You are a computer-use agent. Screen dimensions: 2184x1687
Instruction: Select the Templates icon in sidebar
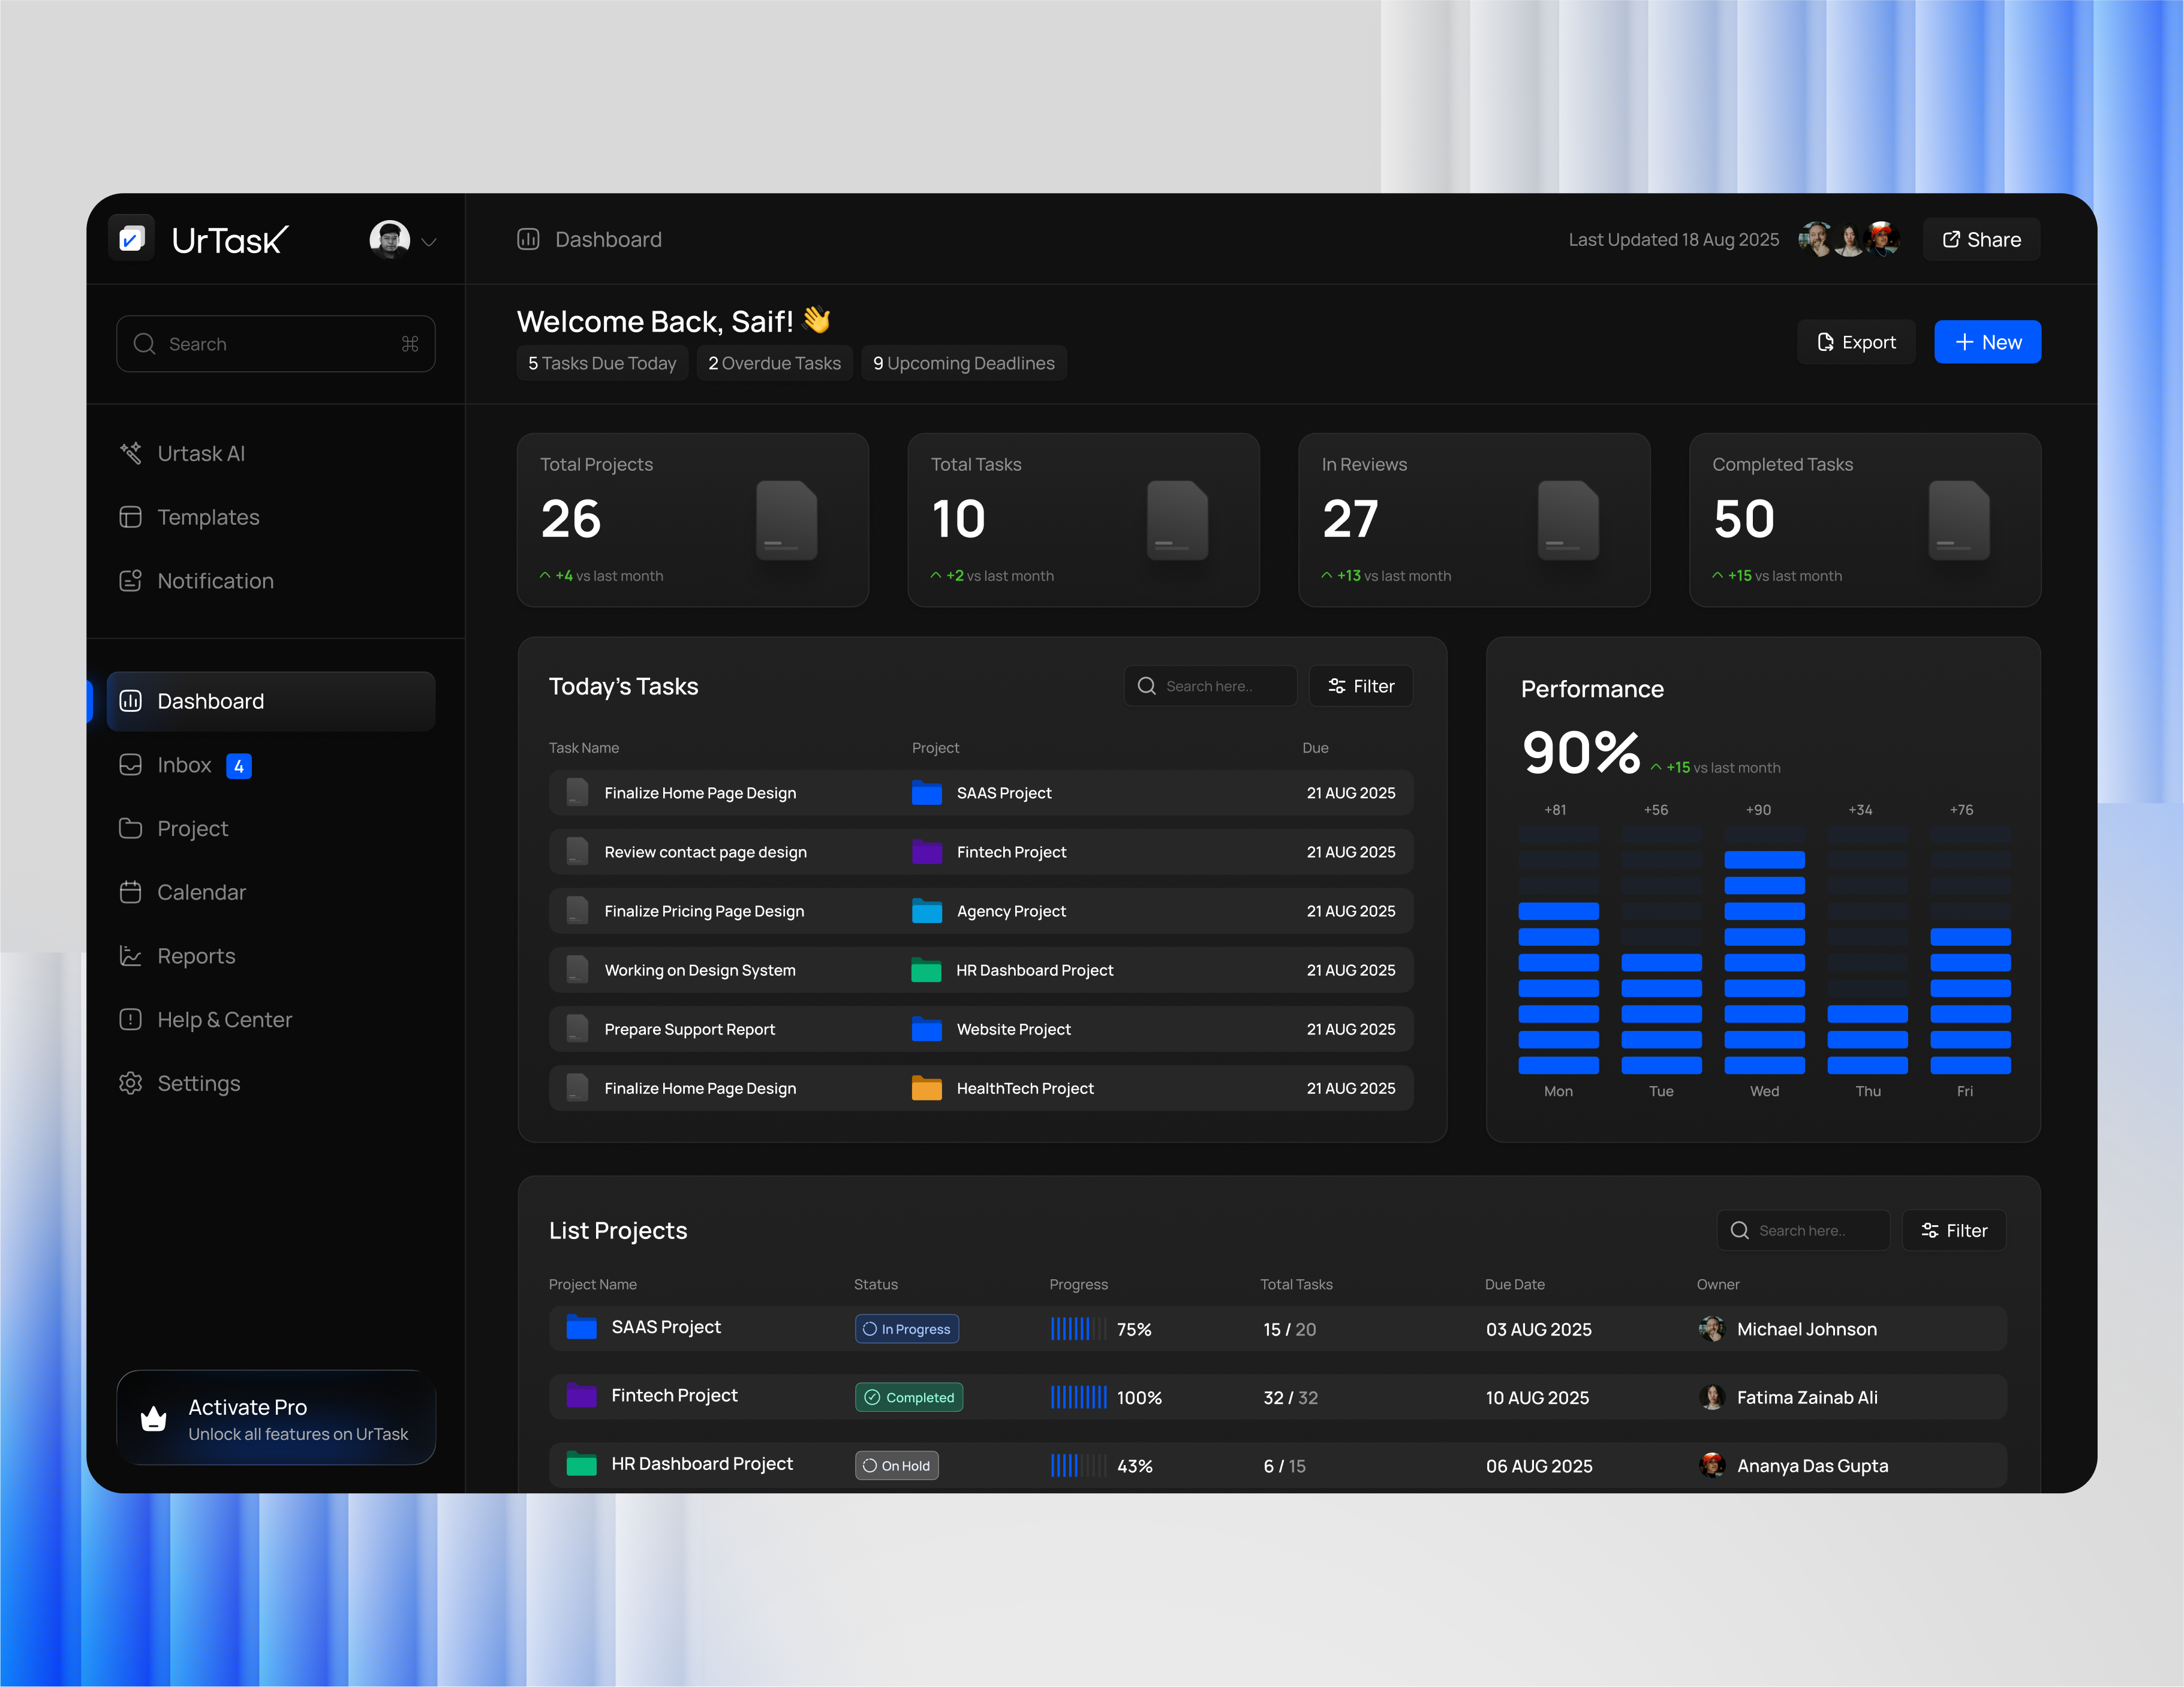tap(131, 517)
